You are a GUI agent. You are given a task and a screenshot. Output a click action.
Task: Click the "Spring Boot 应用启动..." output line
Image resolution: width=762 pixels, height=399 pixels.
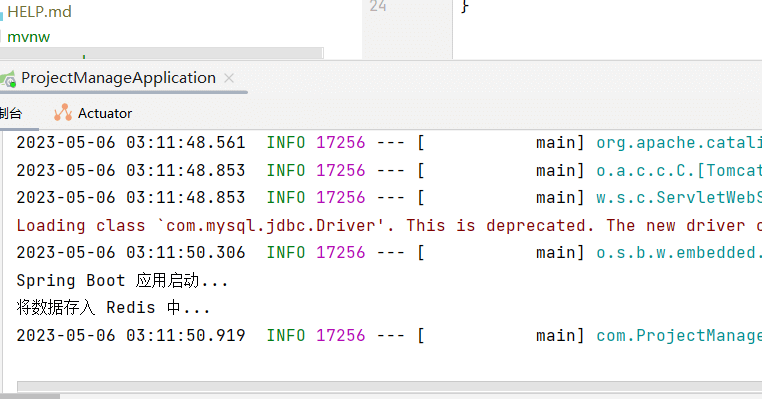122,280
